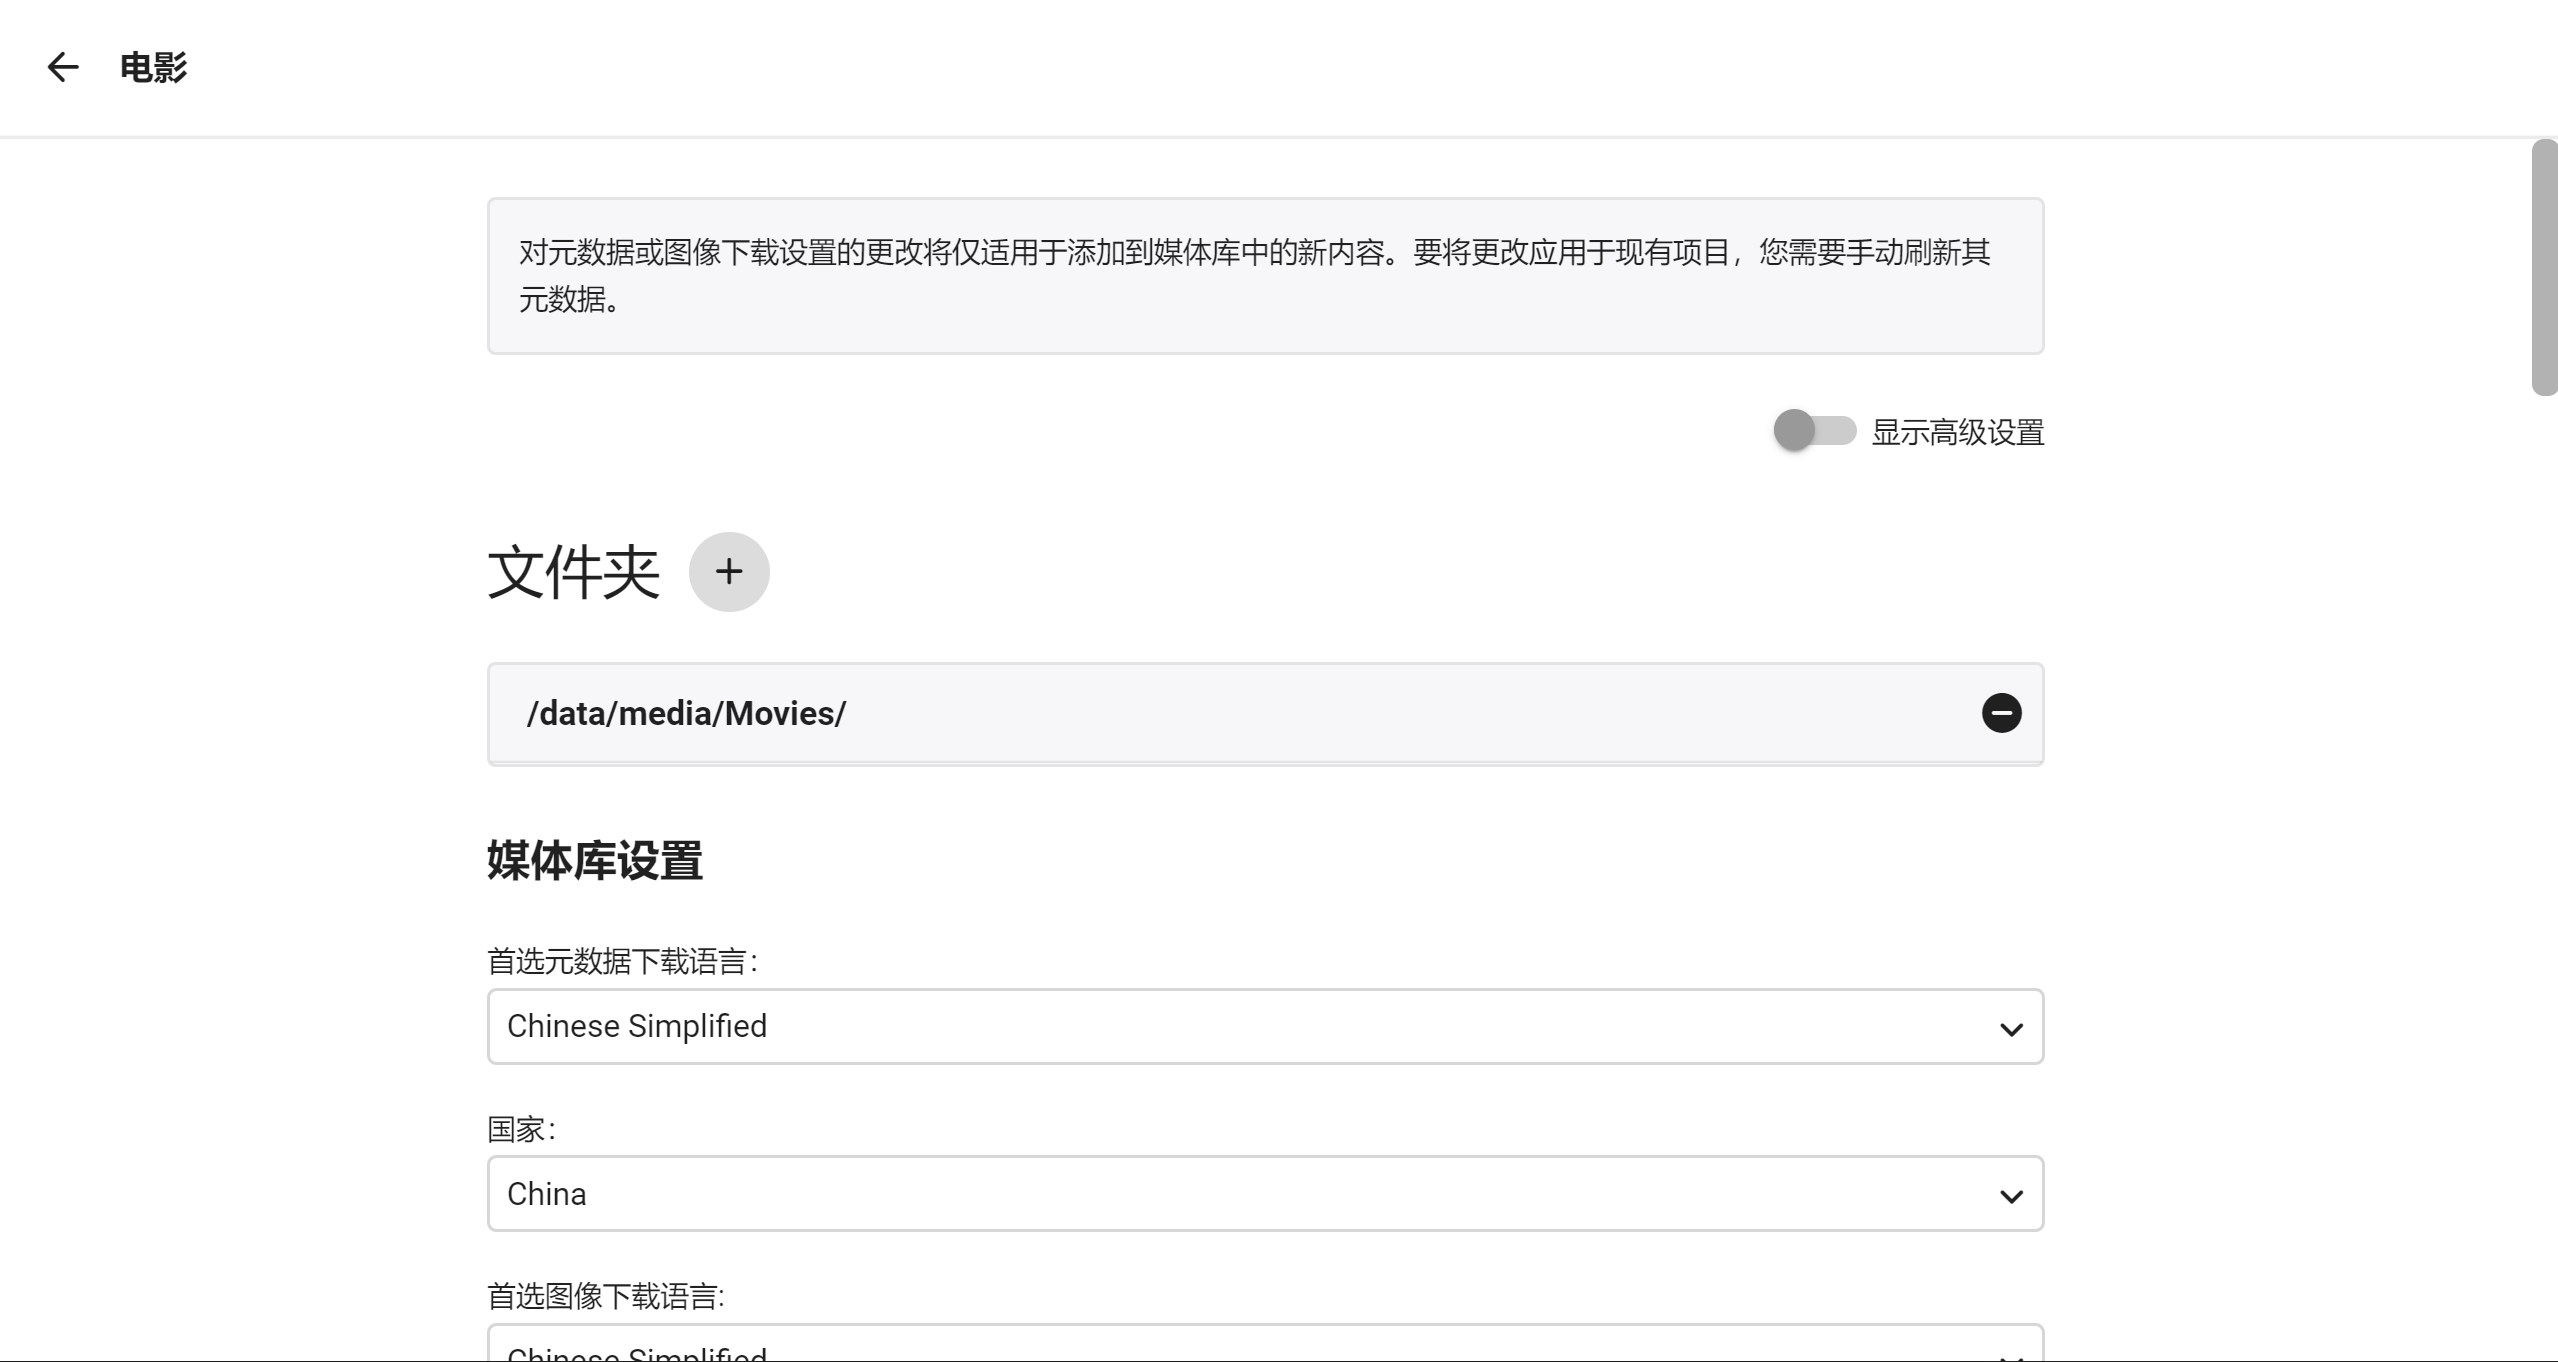The width and height of the screenshot is (2558, 1362).
Task: Click the chevron on the Chinese Simplified metadata dropdown
Action: coord(2011,1029)
